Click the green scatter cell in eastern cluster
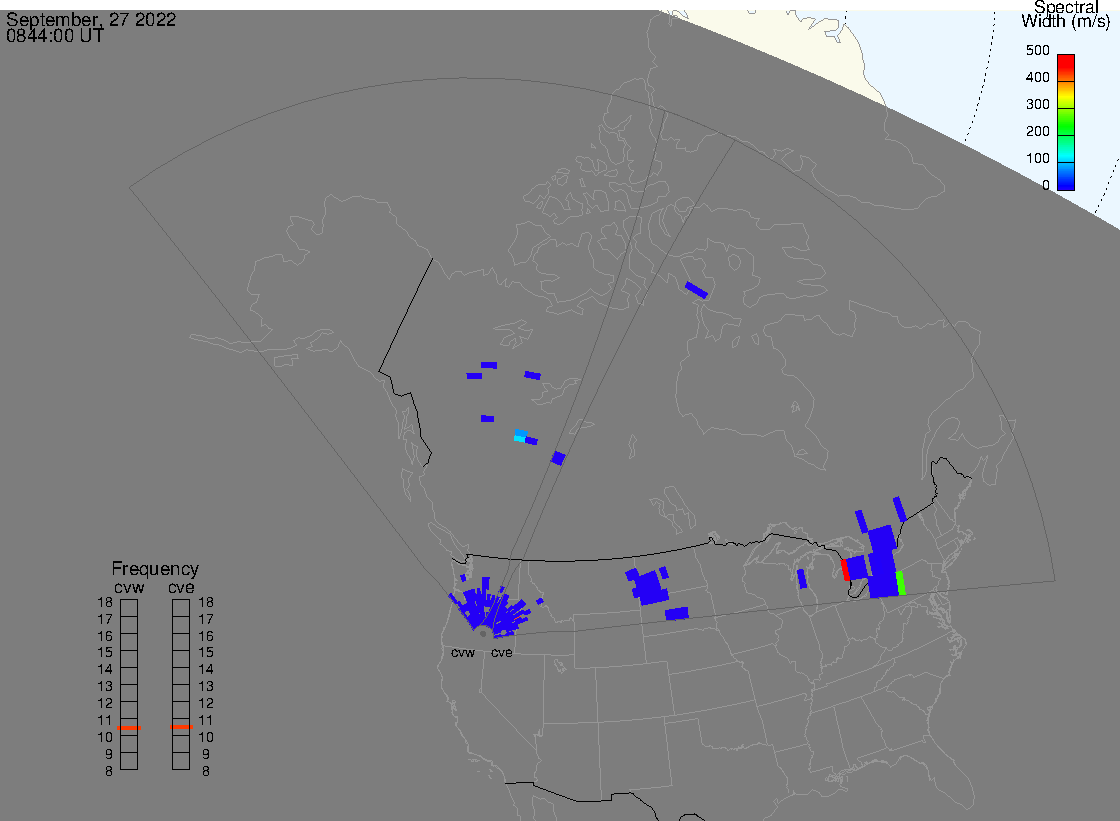Image resolution: width=1120 pixels, height=821 pixels. (901, 582)
